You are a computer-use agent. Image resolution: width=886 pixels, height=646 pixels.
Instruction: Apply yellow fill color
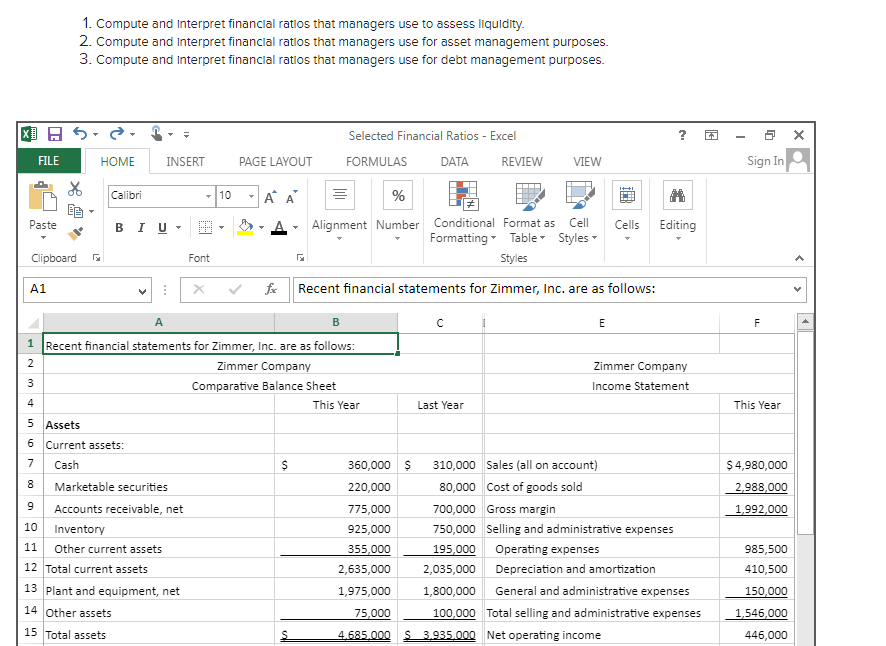point(245,227)
